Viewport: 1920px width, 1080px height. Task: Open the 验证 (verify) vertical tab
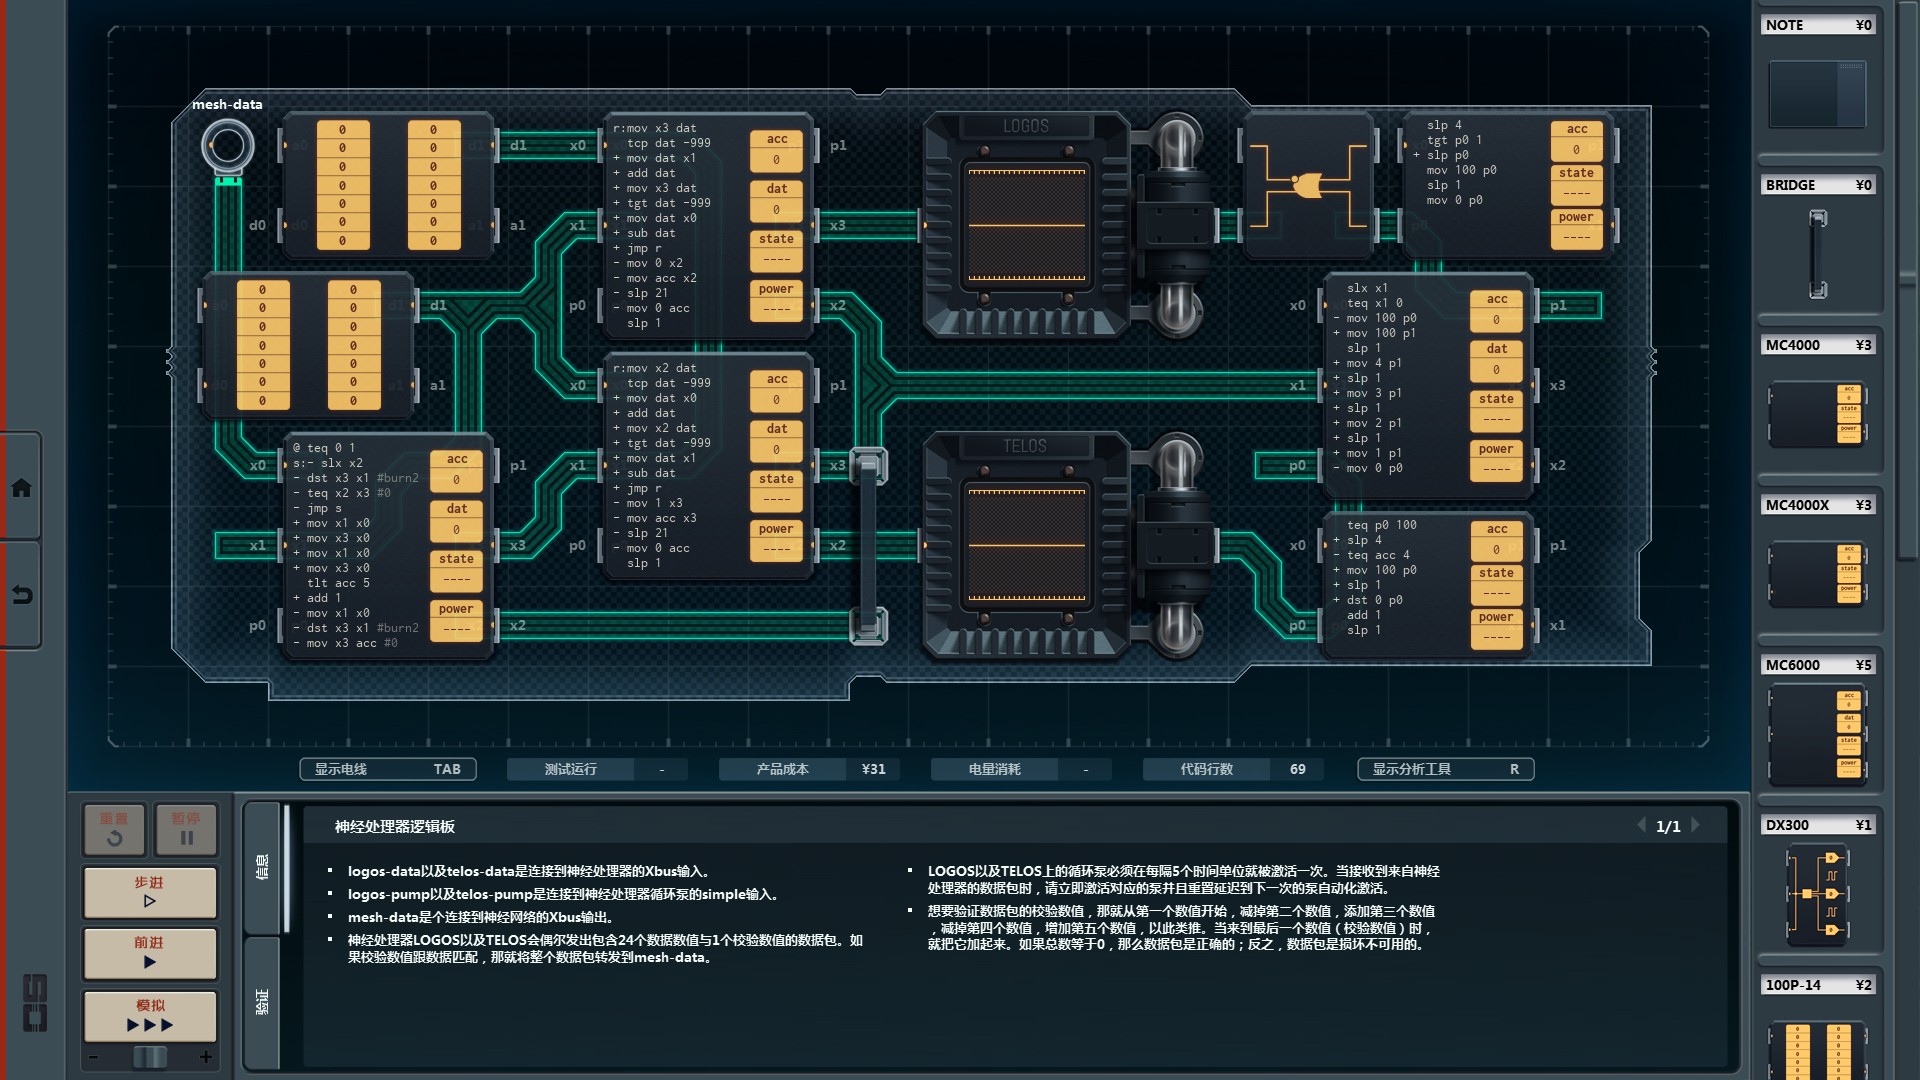click(262, 1002)
